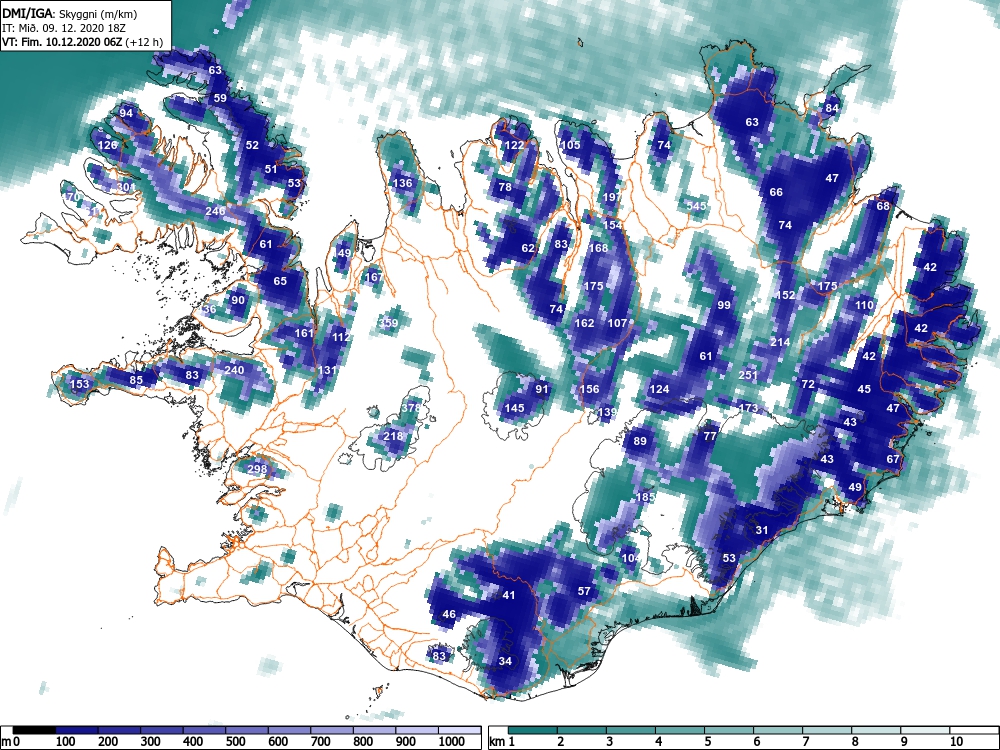The image size is (1000, 750).
Task: Click the map value '161'
Action: 304,333
